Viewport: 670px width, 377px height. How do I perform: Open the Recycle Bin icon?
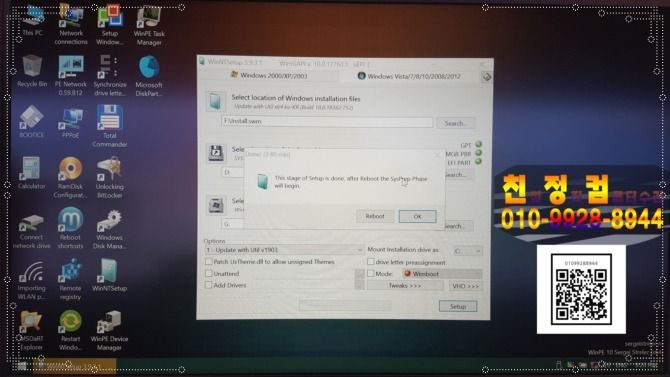pos(32,71)
